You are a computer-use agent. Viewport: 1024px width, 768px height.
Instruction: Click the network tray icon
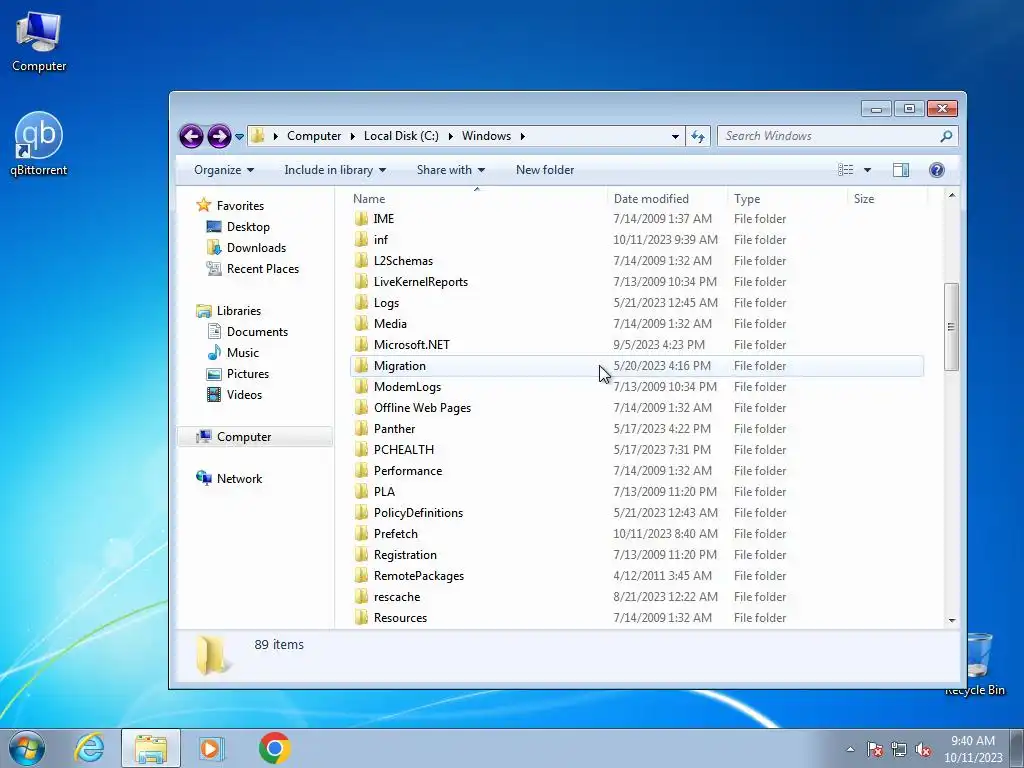click(899, 749)
